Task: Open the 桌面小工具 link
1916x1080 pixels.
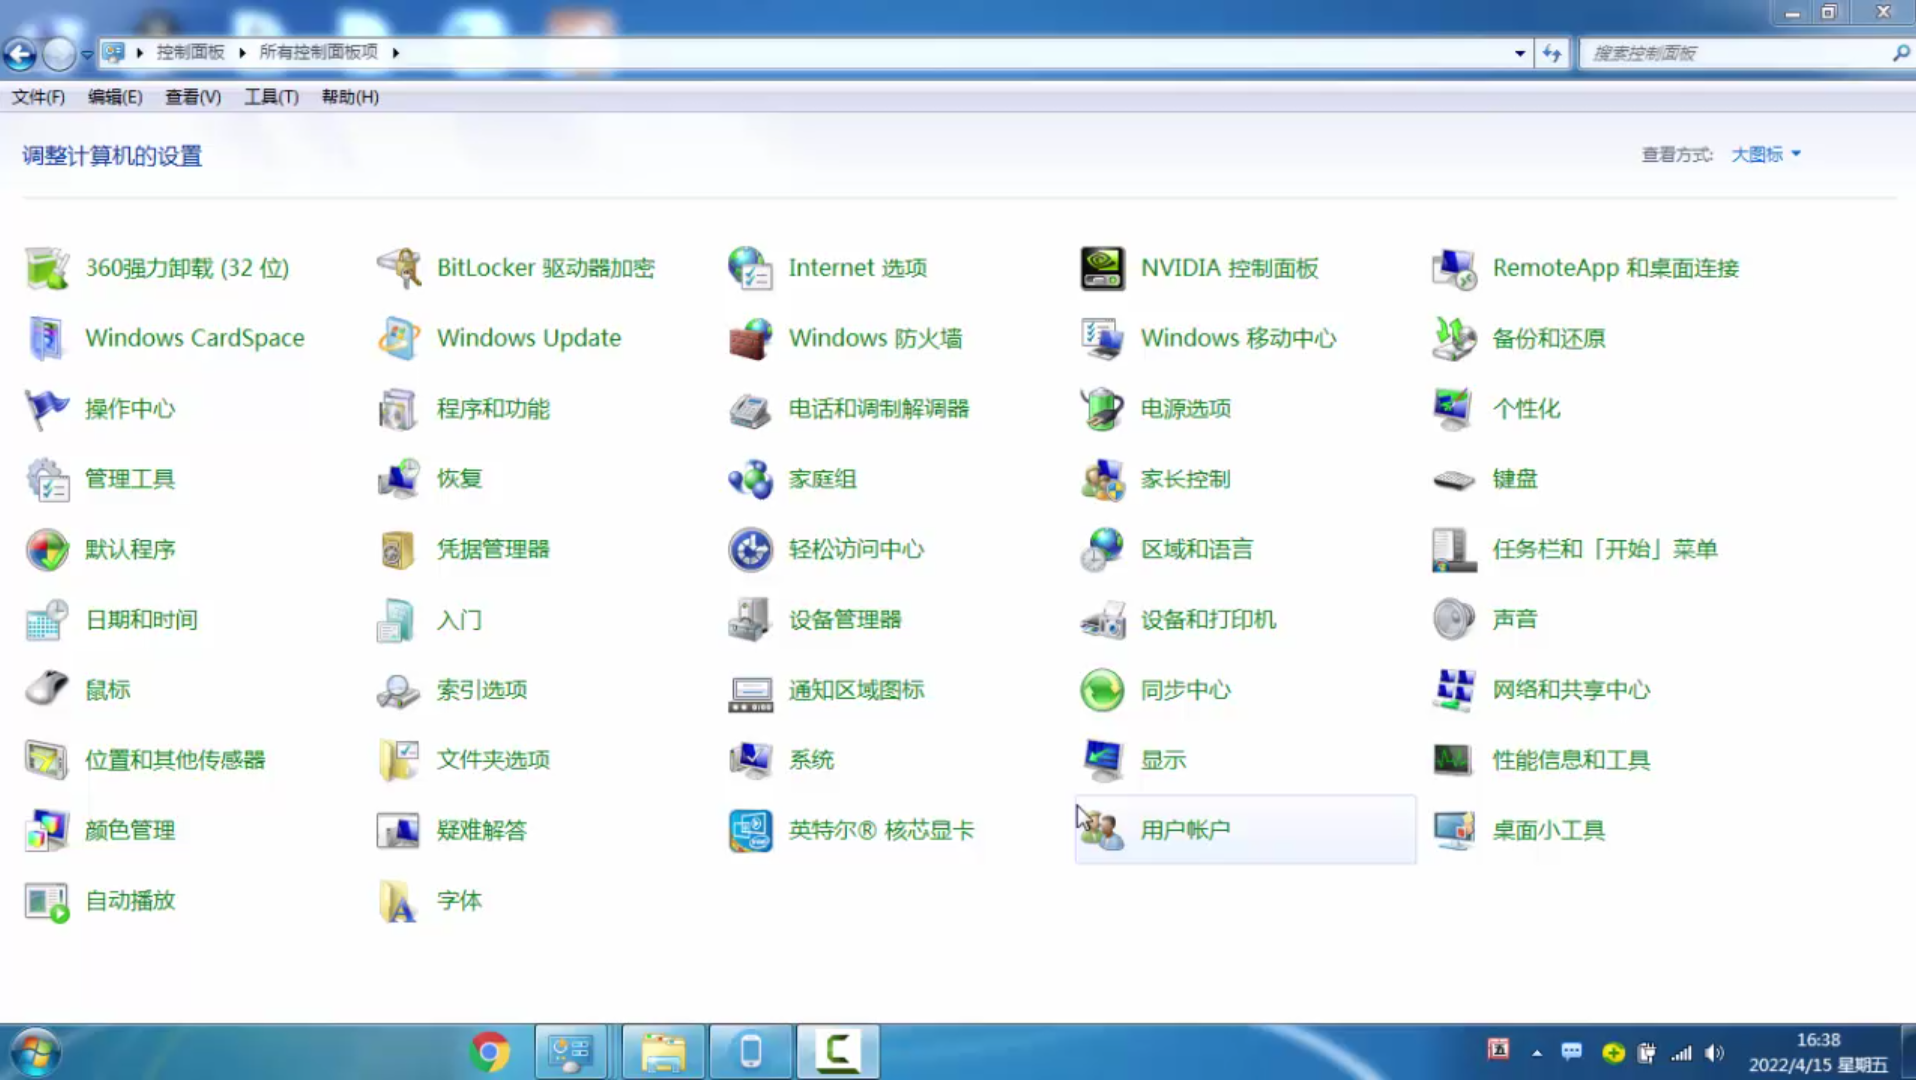Action: [1548, 830]
